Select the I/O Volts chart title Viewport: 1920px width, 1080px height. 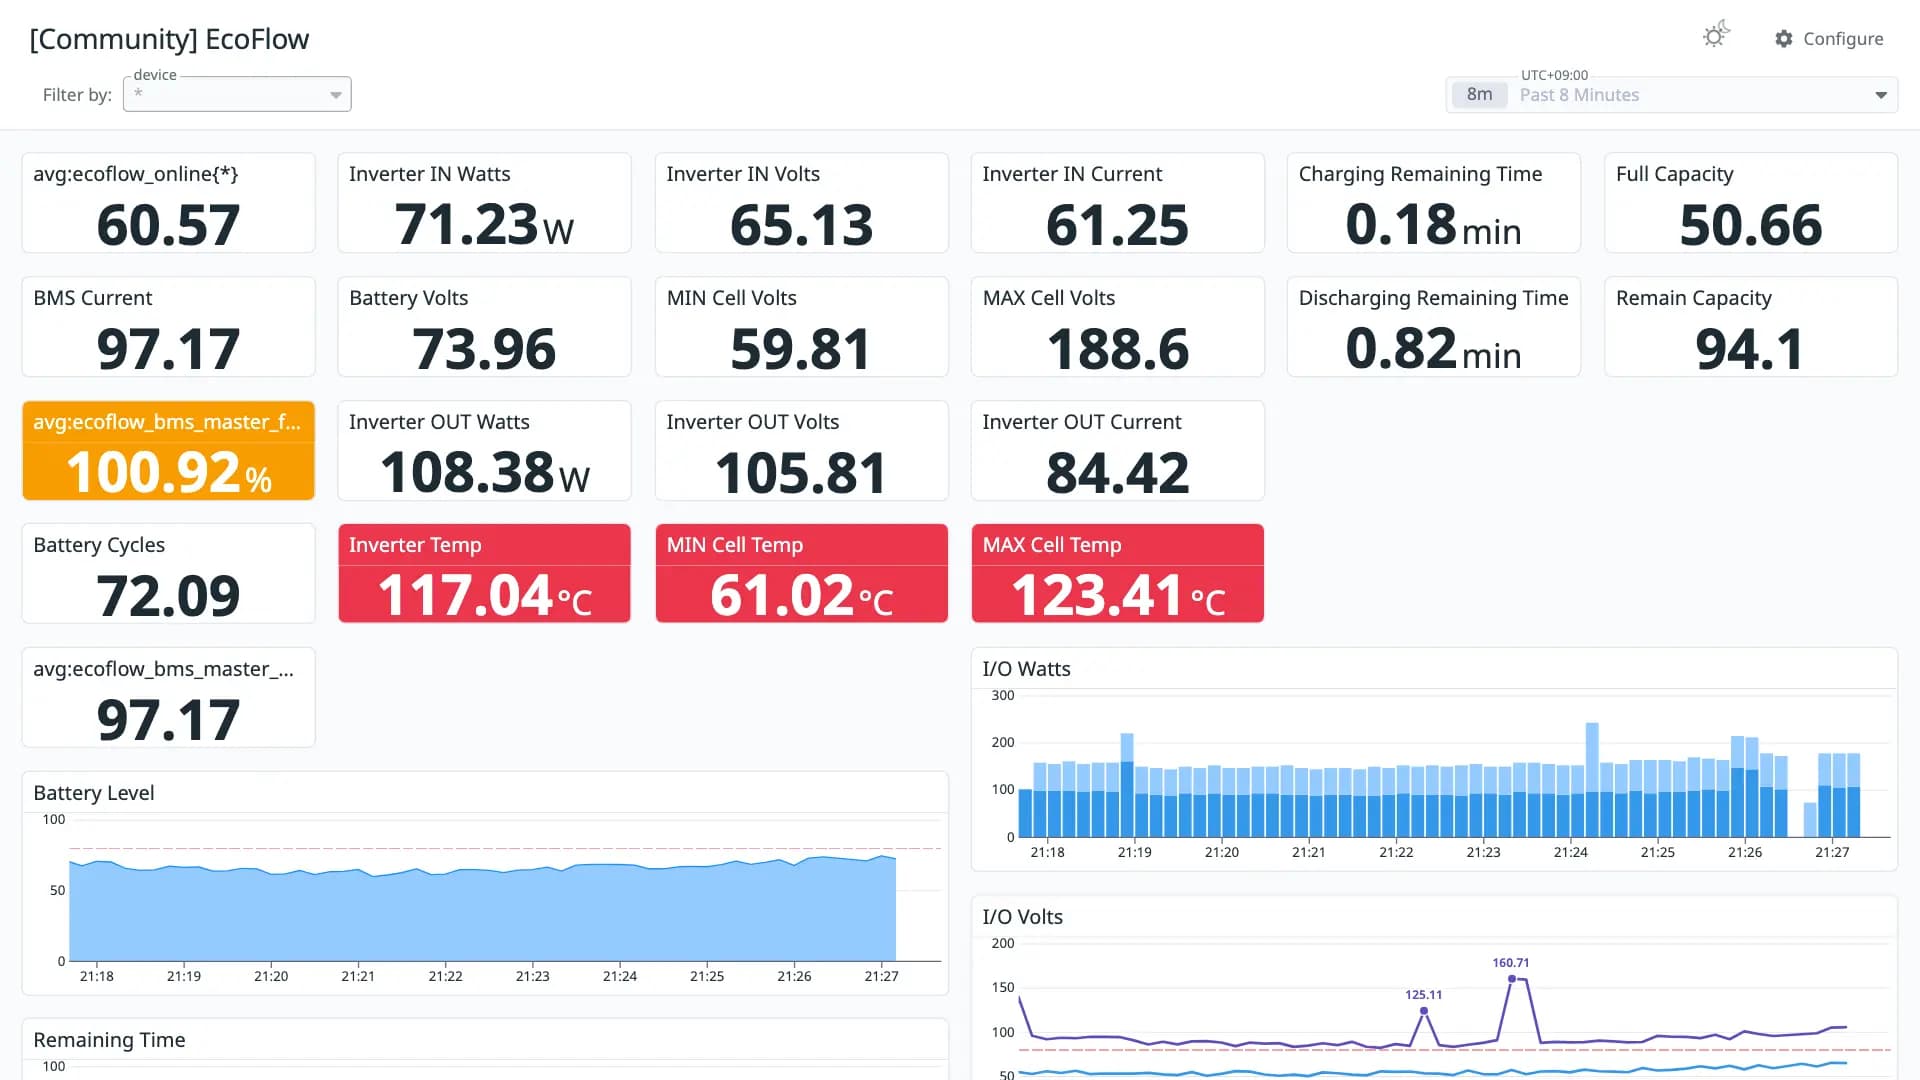[x=1022, y=917]
